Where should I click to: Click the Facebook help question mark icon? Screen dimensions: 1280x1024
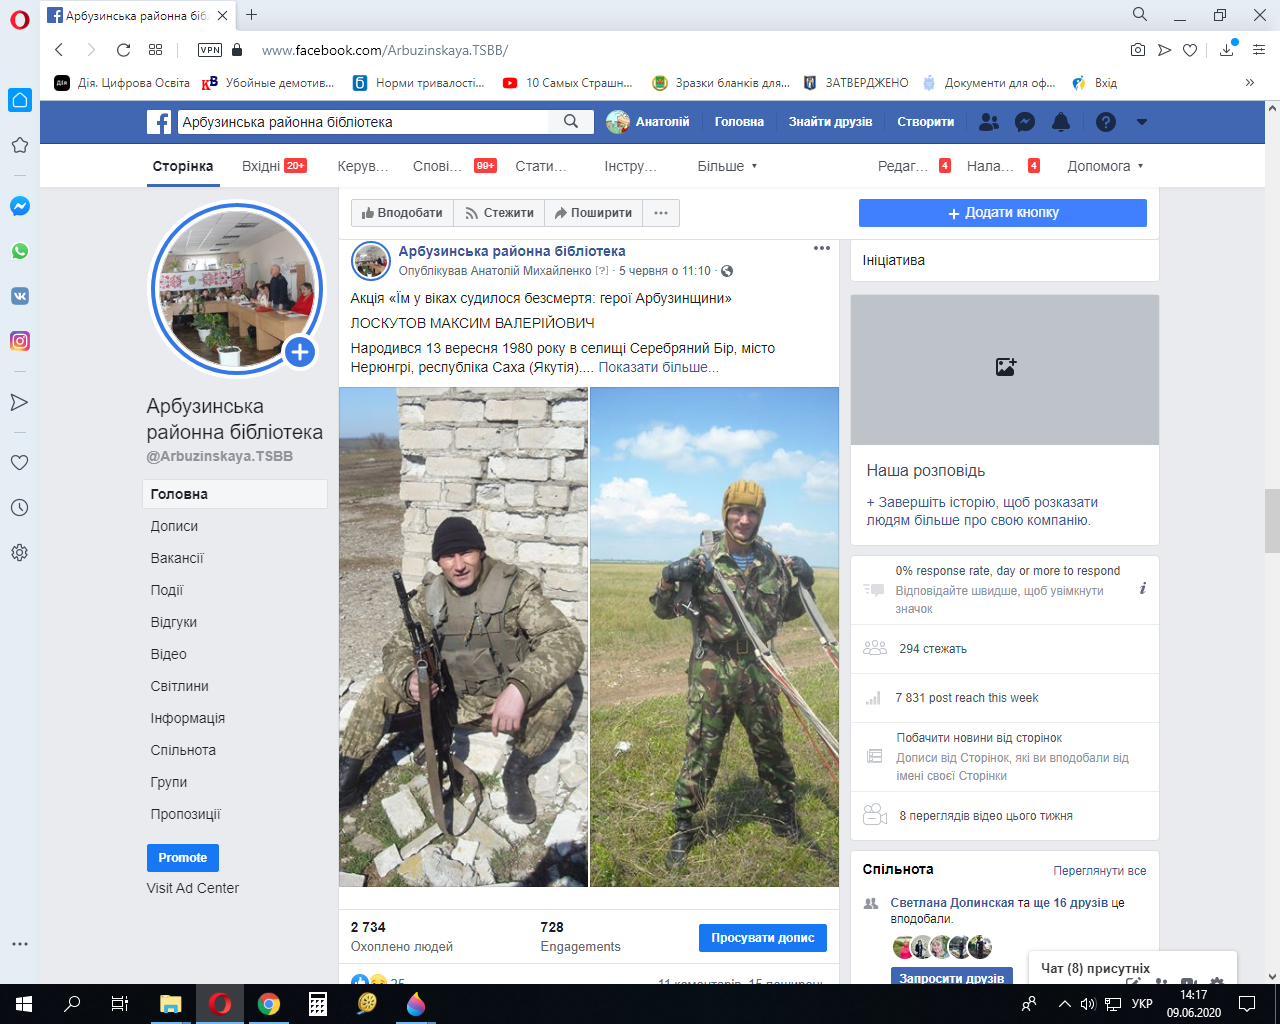1105,122
